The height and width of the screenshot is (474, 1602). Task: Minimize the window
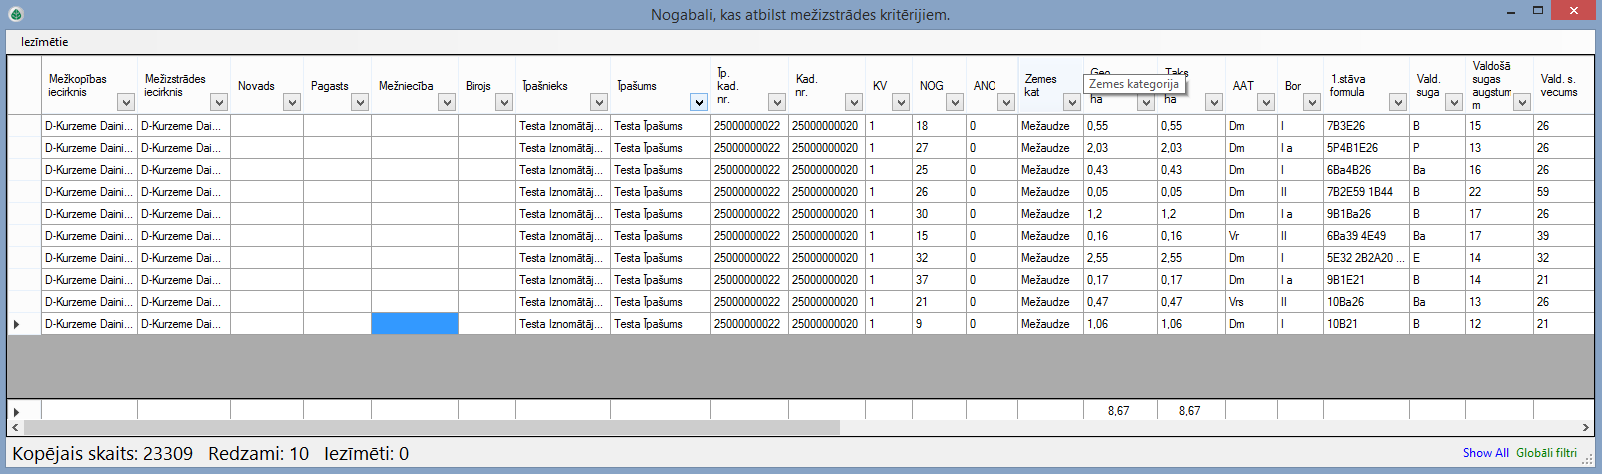pyautogui.click(x=1509, y=11)
